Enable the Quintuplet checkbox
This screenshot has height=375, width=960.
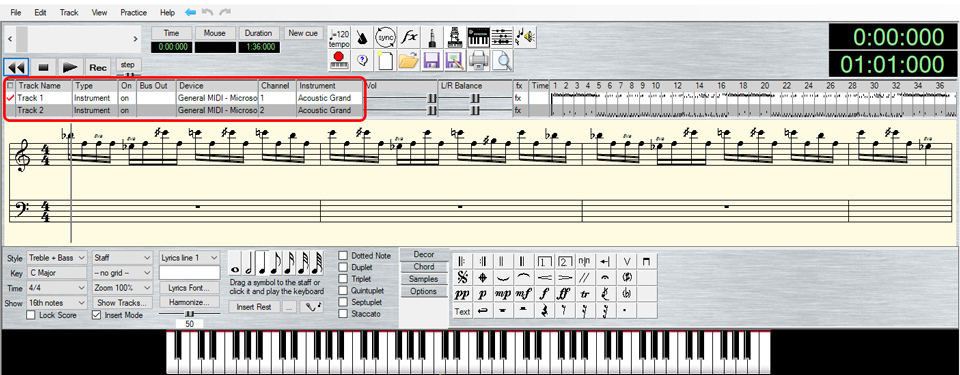(343, 290)
